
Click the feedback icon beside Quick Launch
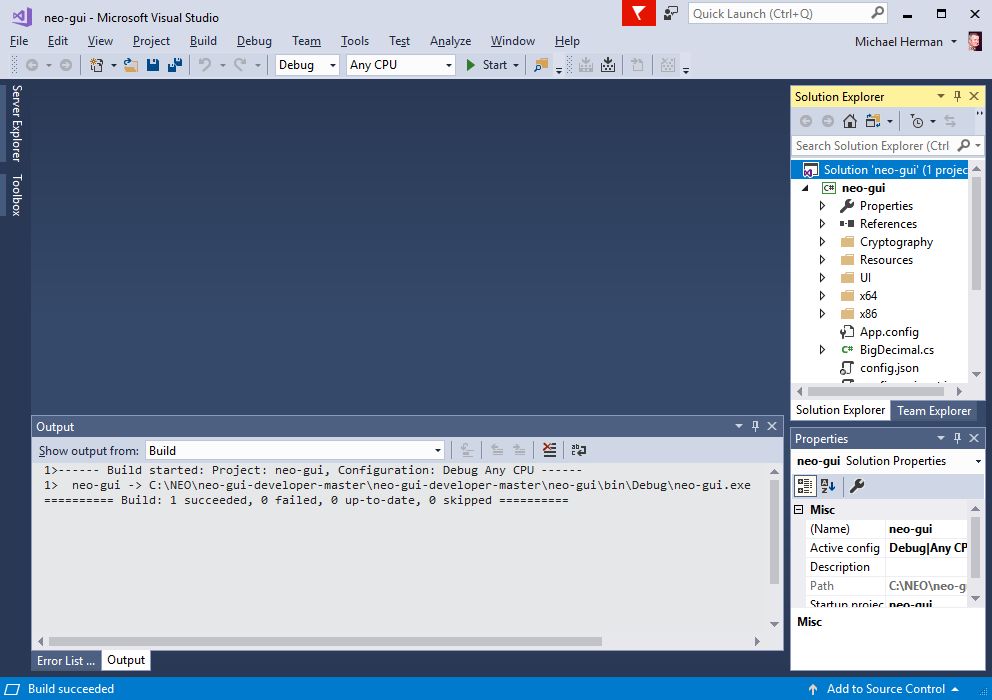point(671,13)
